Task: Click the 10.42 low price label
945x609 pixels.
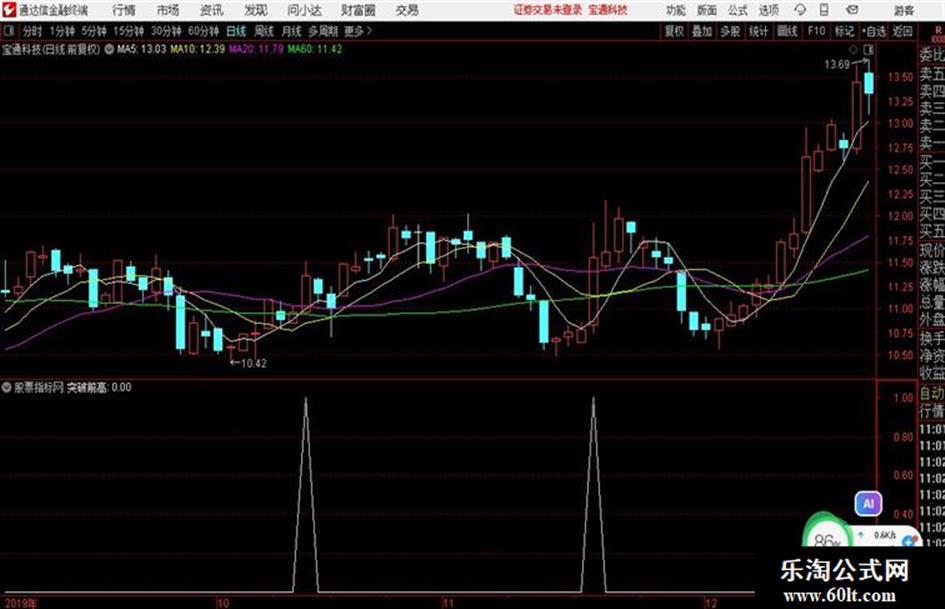Action: coord(253,363)
